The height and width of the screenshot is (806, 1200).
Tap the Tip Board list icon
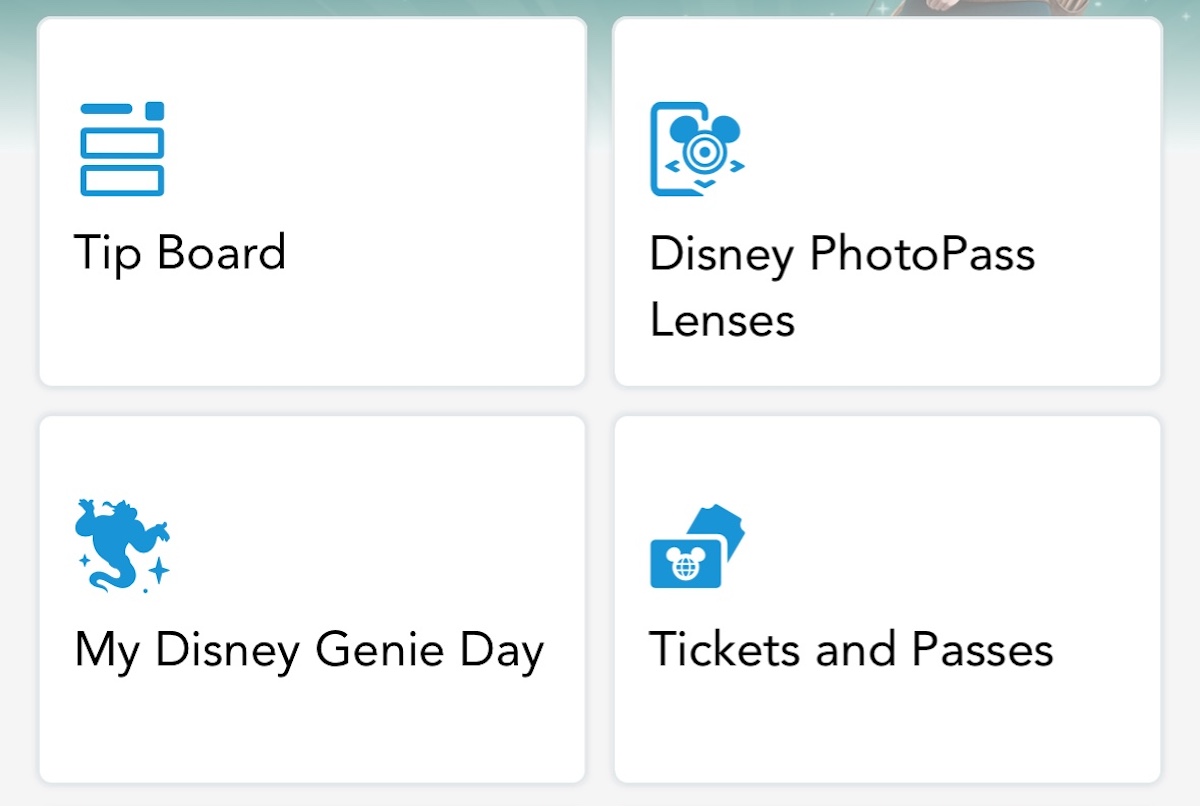[x=121, y=149]
